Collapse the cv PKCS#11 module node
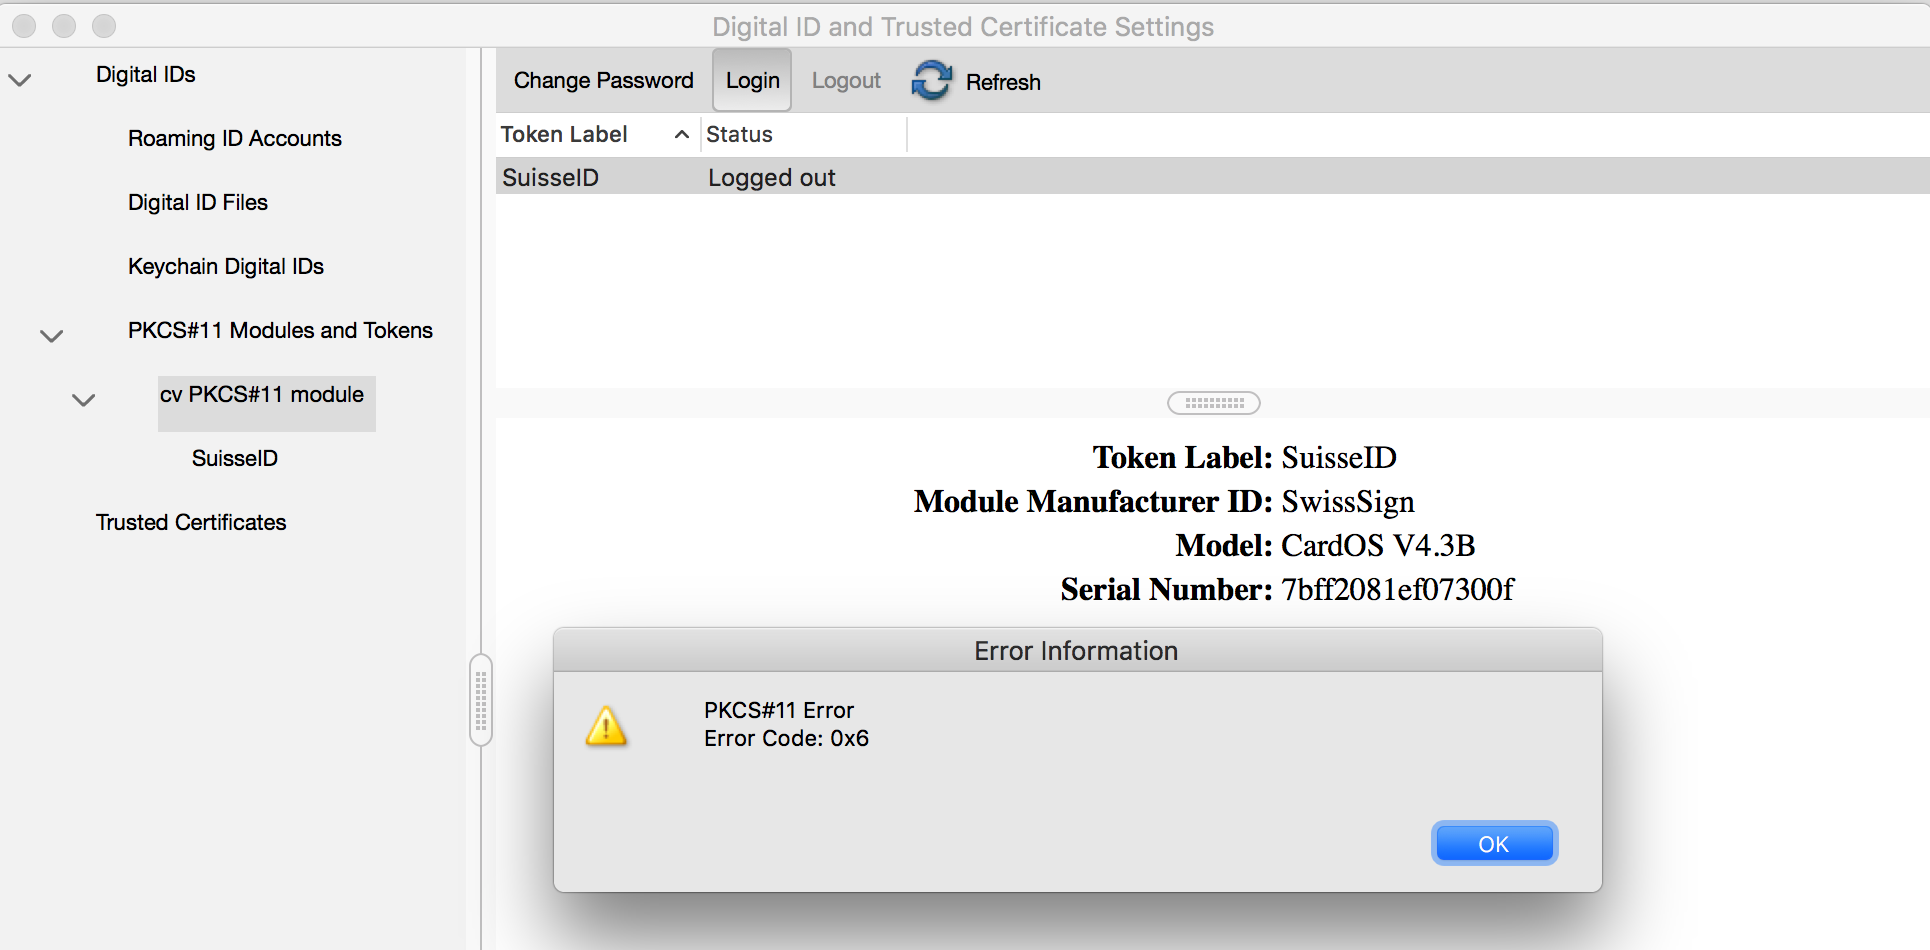The width and height of the screenshot is (1930, 950). tap(84, 400)
